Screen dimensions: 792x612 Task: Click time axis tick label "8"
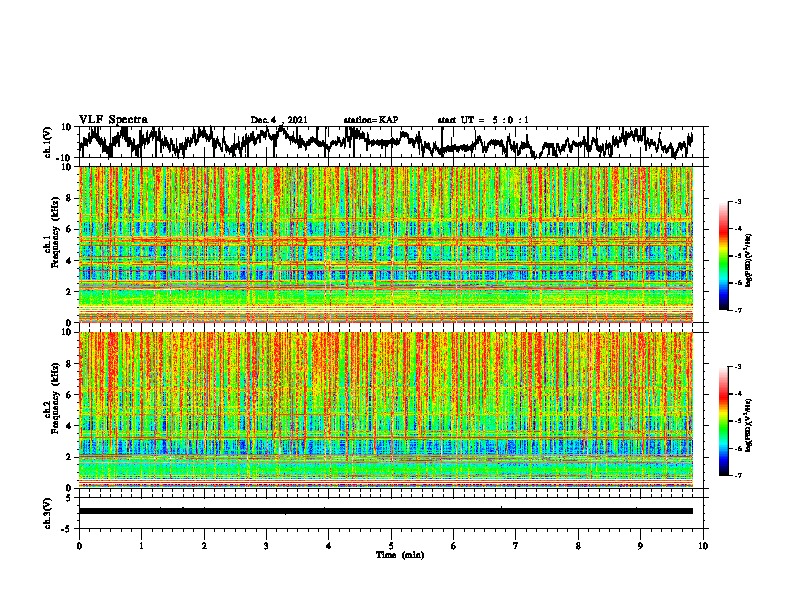pyautogui.click(x=578, y=546)
